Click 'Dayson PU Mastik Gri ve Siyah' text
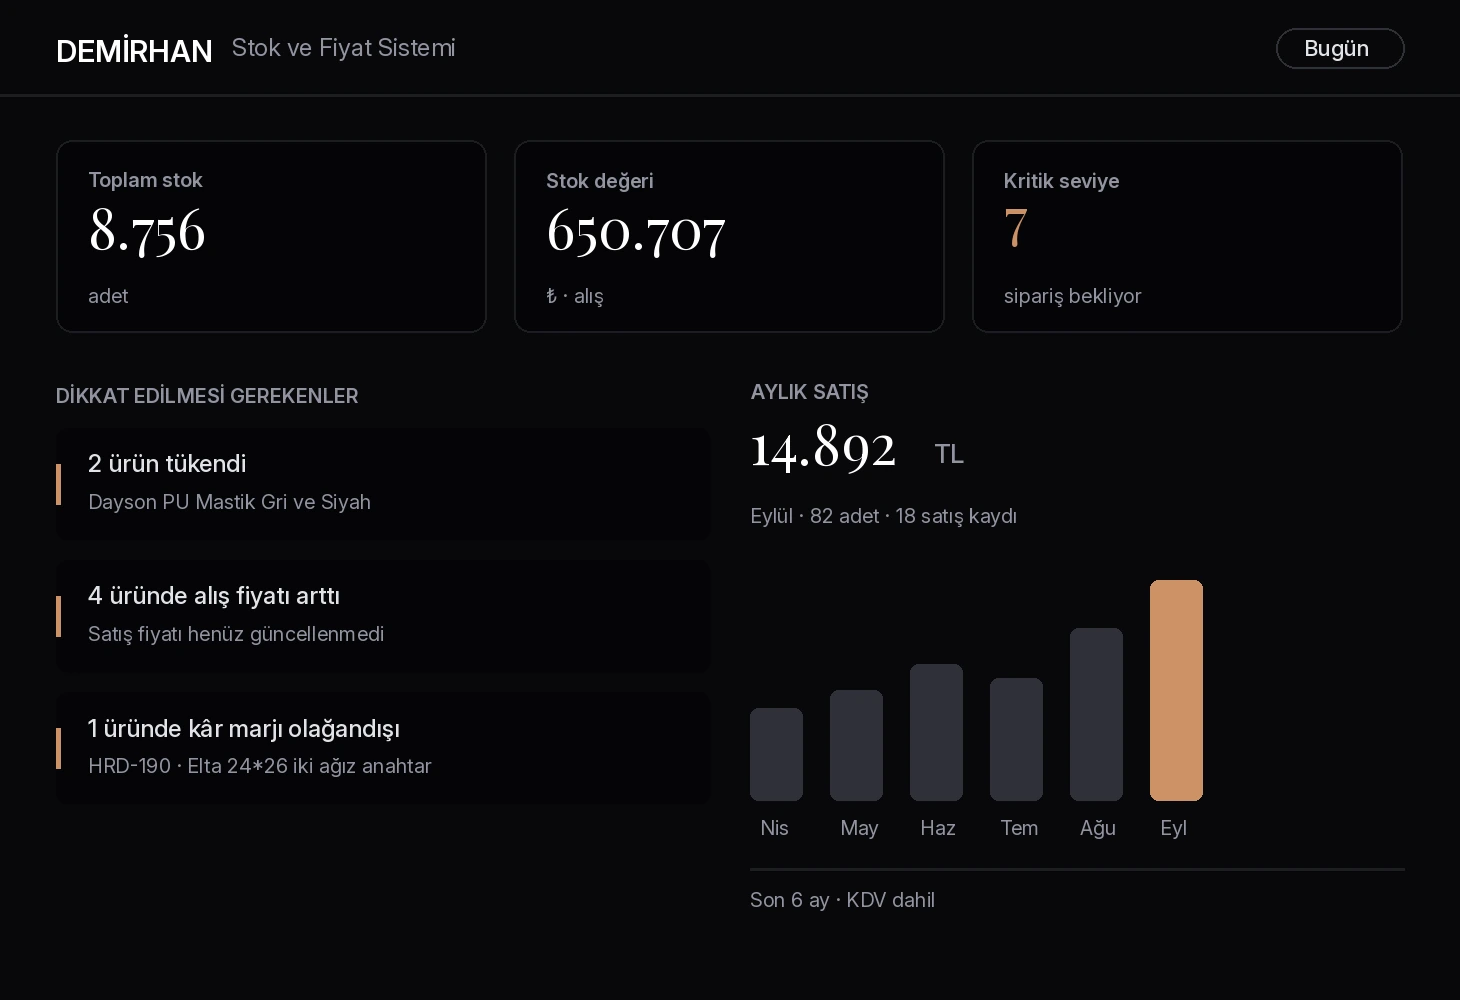 pyautogui.click(x=229, y=502)
